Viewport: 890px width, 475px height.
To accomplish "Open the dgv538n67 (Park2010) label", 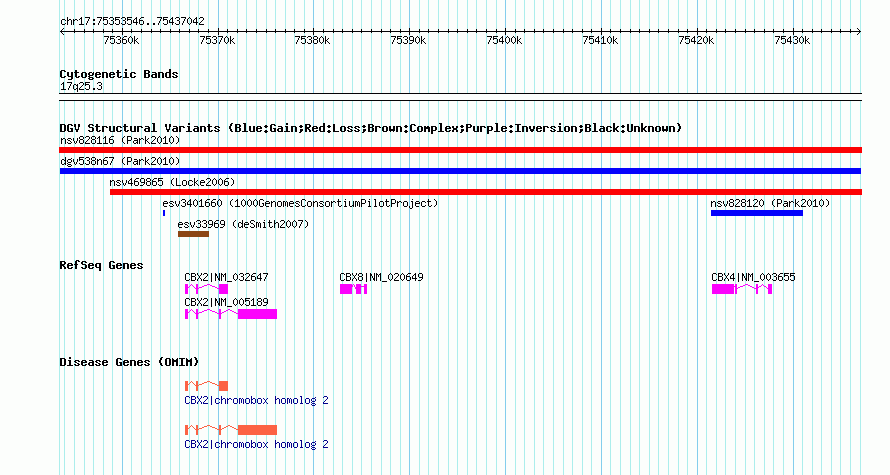I will tap(120, 161).
